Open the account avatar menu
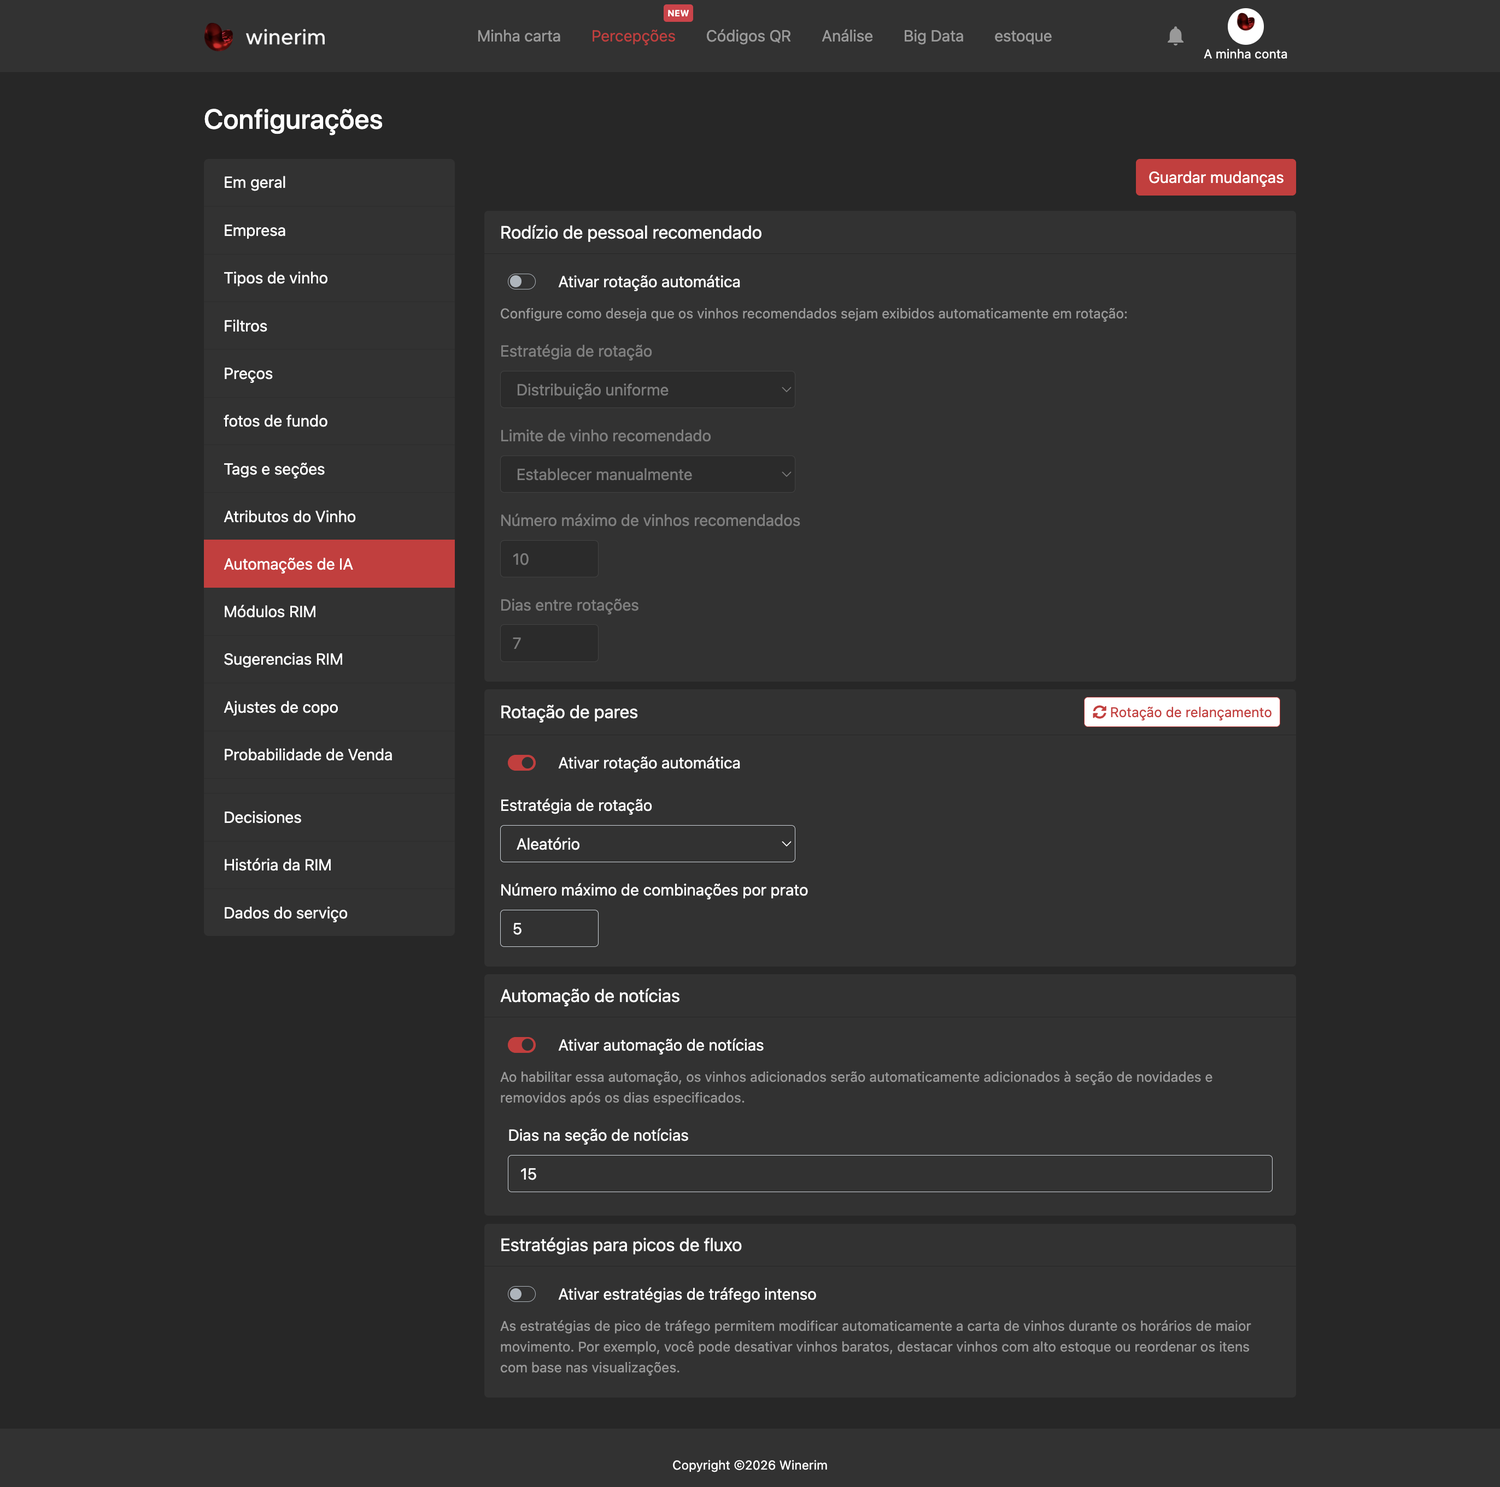Image resolution: width=1500 pixels, height=1487 pixels. click(x=1245, y=26)
